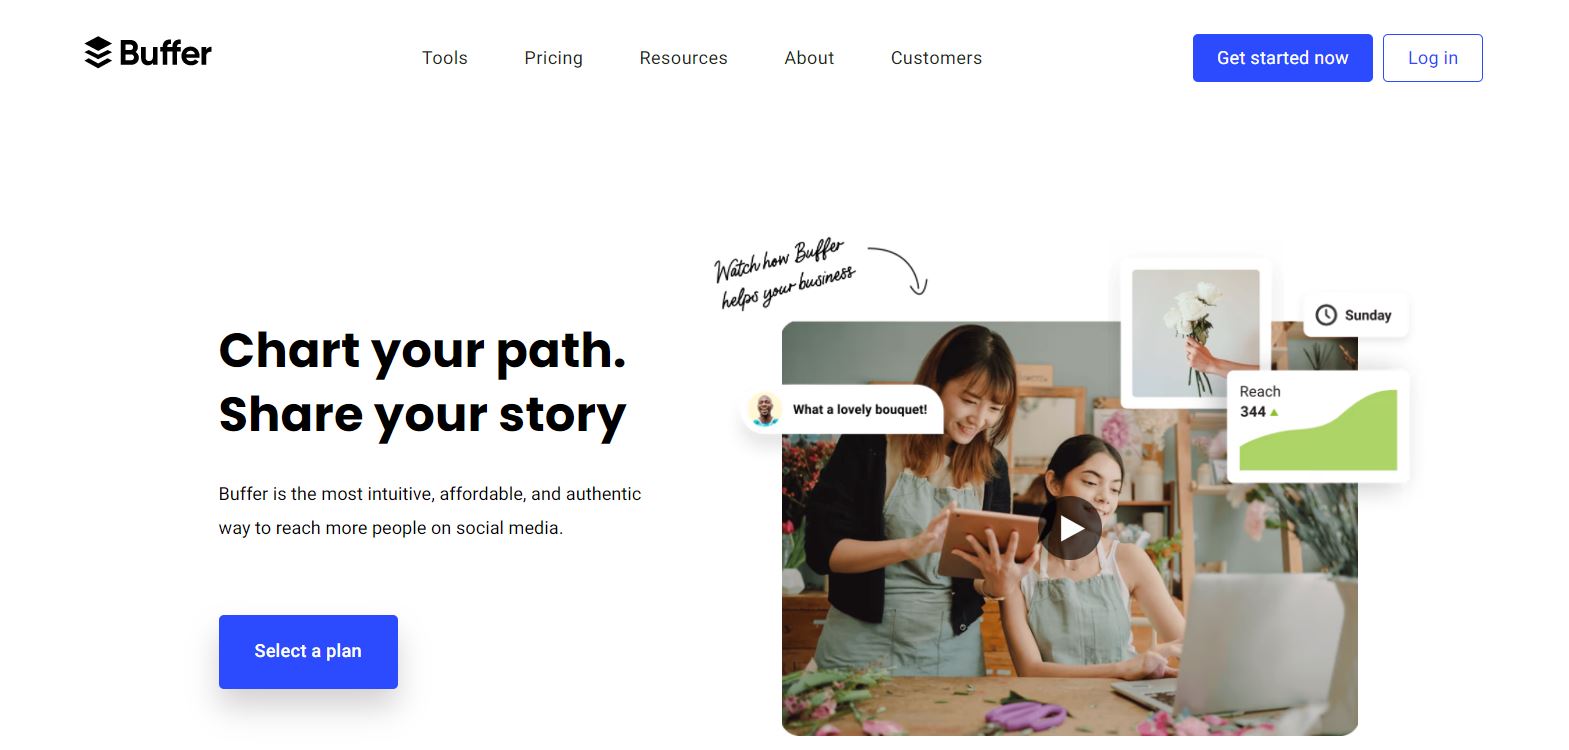Image resolution: width=1569 pixels, height=750 pixels.
Task: Click the green Reach area chart
Action: 1330,440
